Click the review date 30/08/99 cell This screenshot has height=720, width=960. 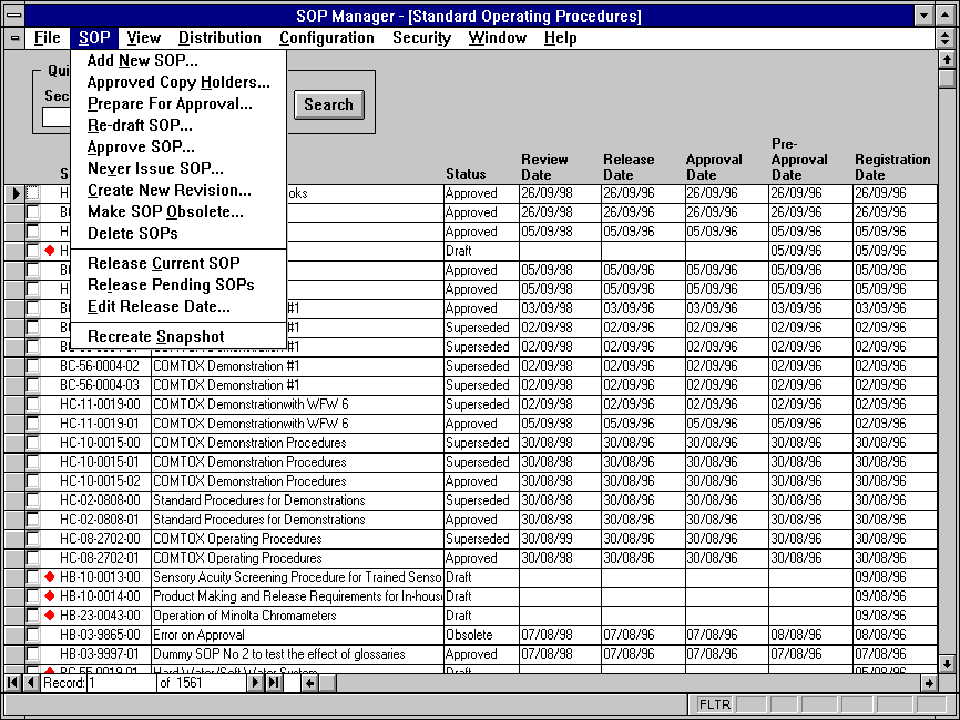tap(560, 539)
